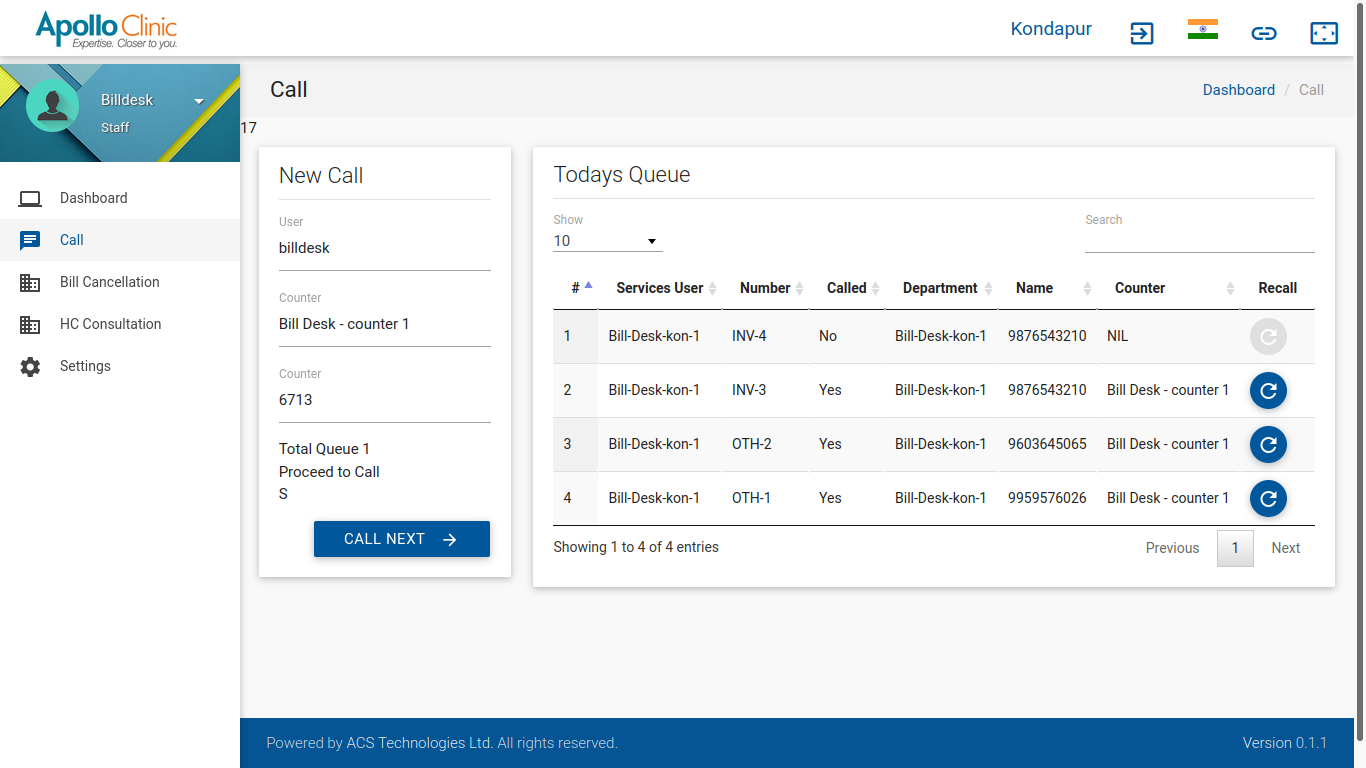The image size is (1366, 768).
Task: Sort by Department column
Action: pos(940,288)
